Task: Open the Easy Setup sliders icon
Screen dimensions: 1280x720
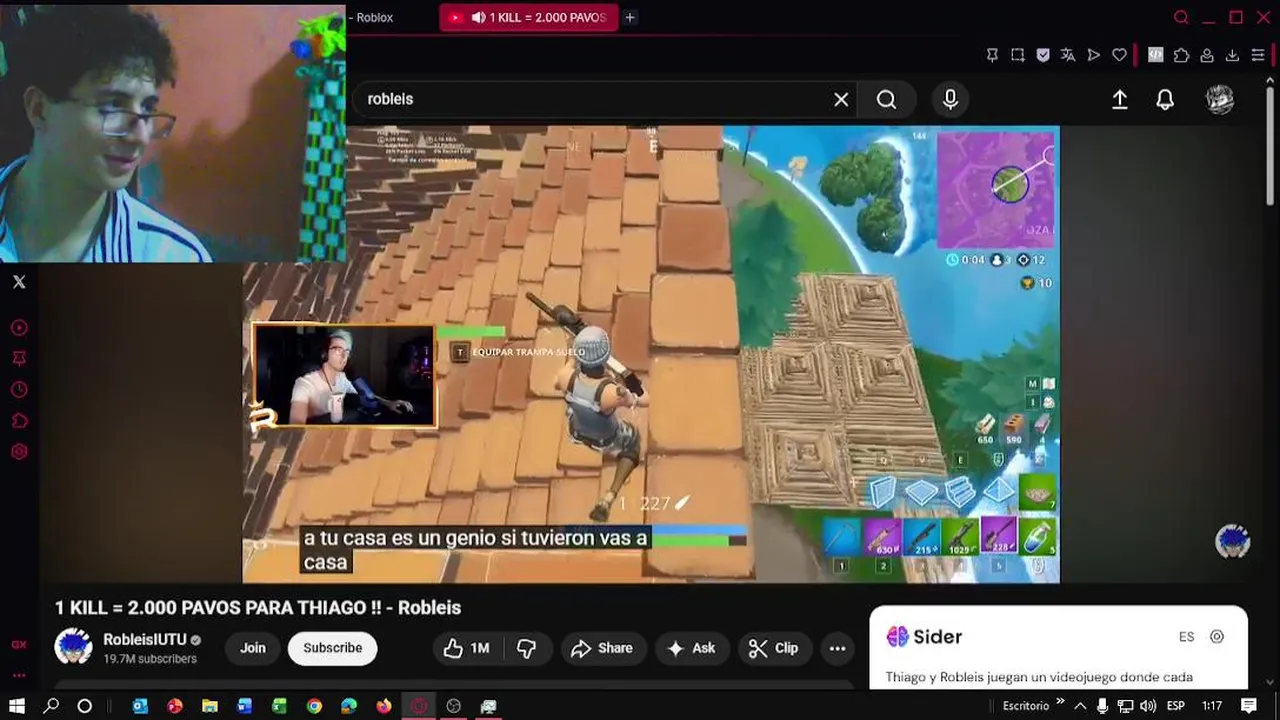Action: click(1258, 55)
